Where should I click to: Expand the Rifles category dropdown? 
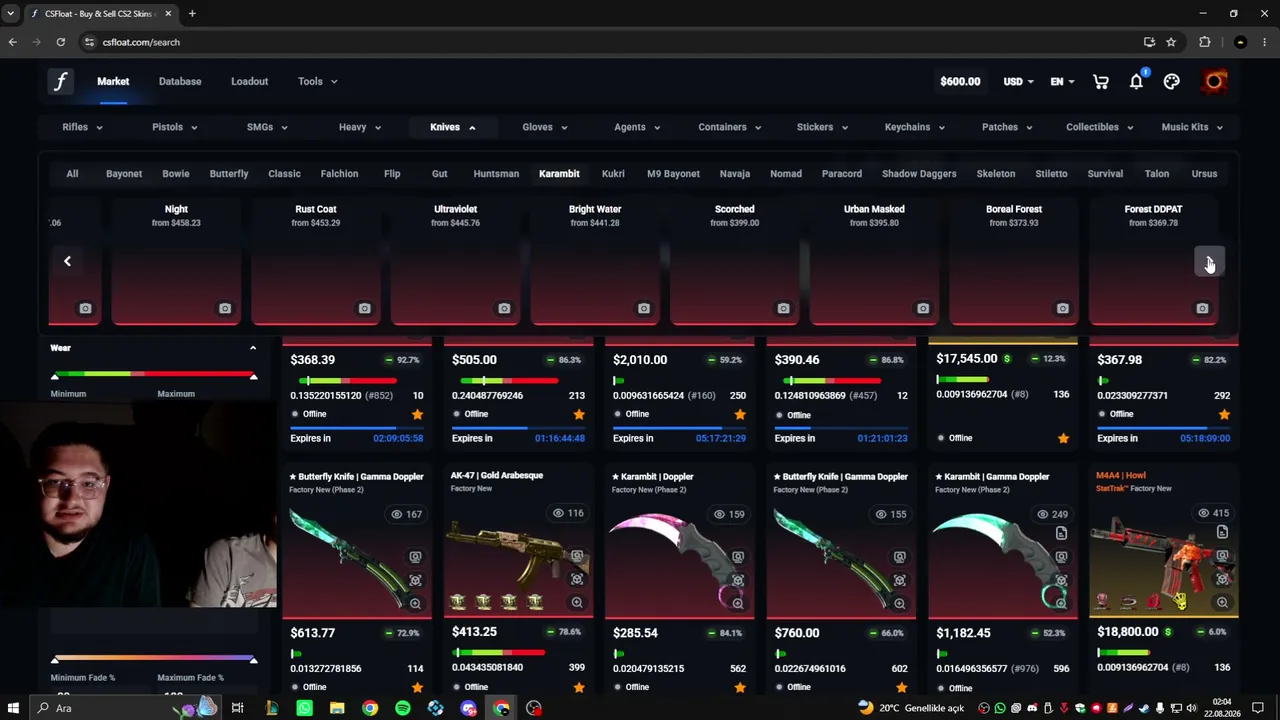[x=82, y=127]
